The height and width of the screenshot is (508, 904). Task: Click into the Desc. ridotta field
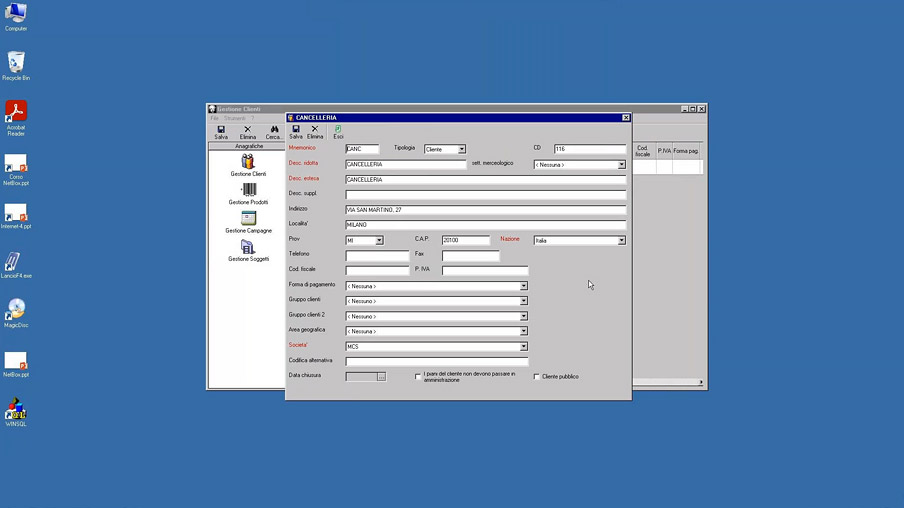(x=406, y=164)
